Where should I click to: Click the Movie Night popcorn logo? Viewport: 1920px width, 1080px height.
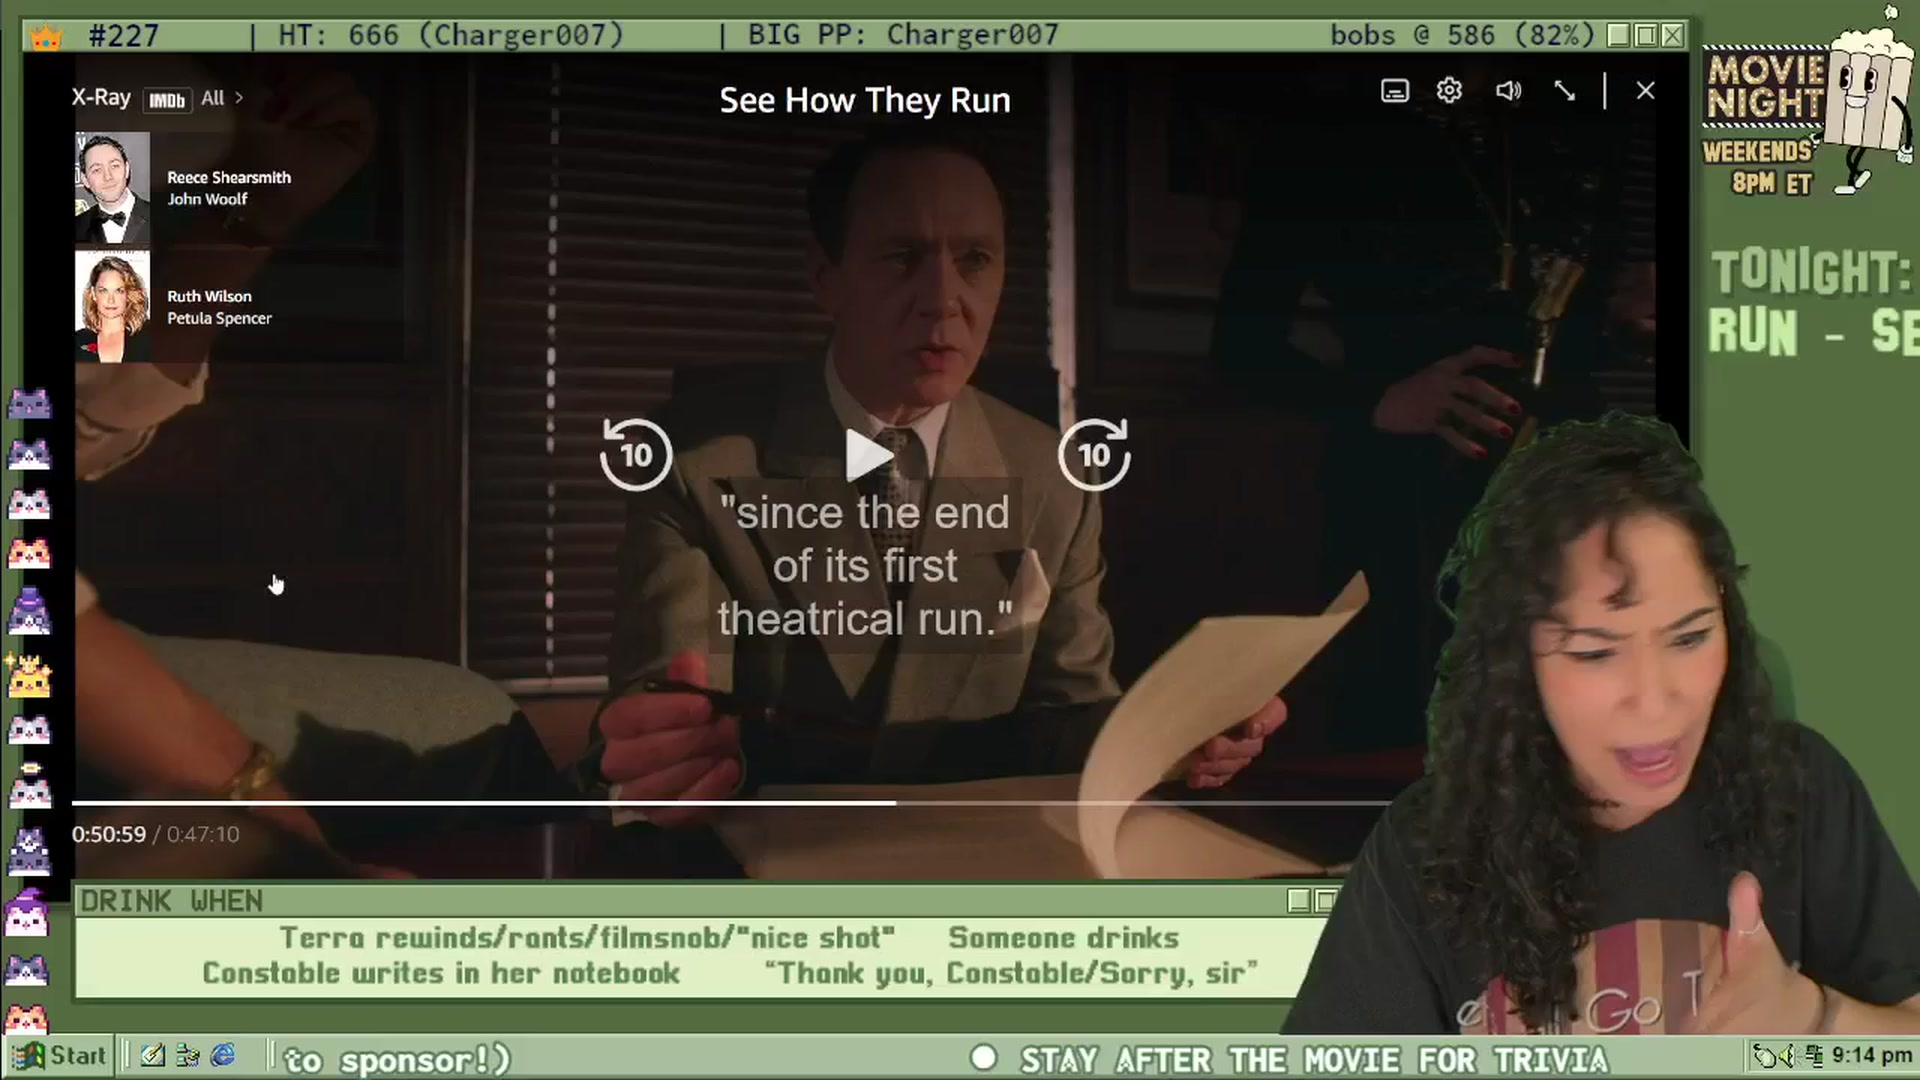point(1808,102)
